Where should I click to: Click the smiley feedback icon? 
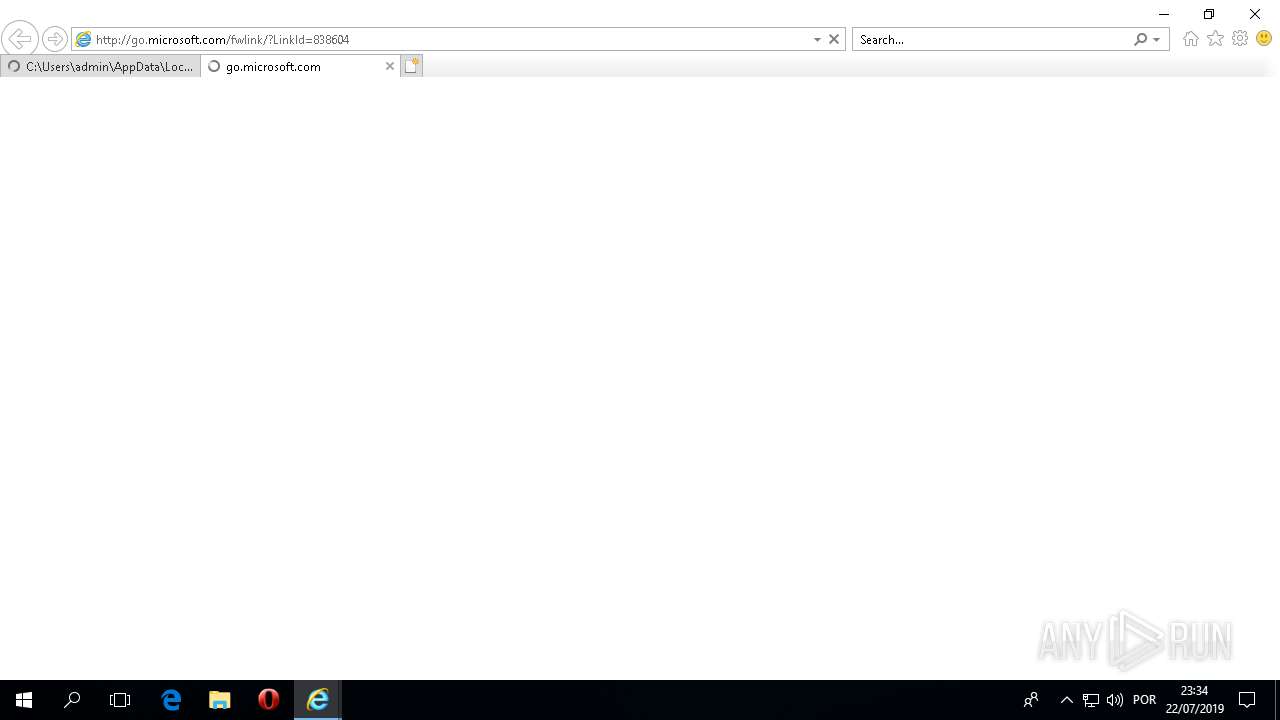tap(1264, 39)
